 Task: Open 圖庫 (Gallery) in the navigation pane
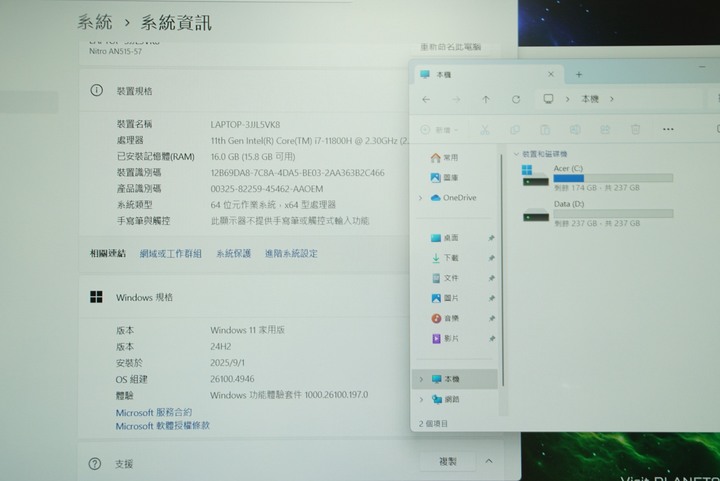click(x=444, y=178)
